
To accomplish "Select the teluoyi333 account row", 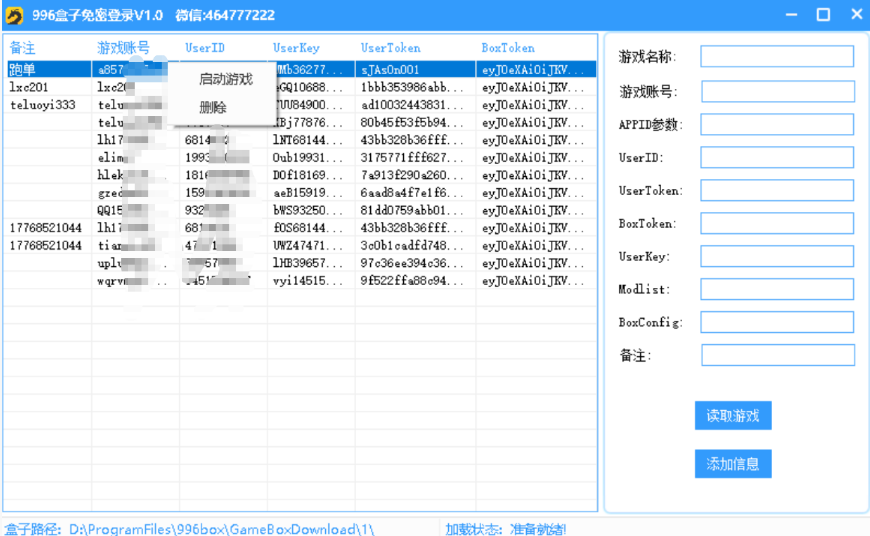I will [42, 106].
